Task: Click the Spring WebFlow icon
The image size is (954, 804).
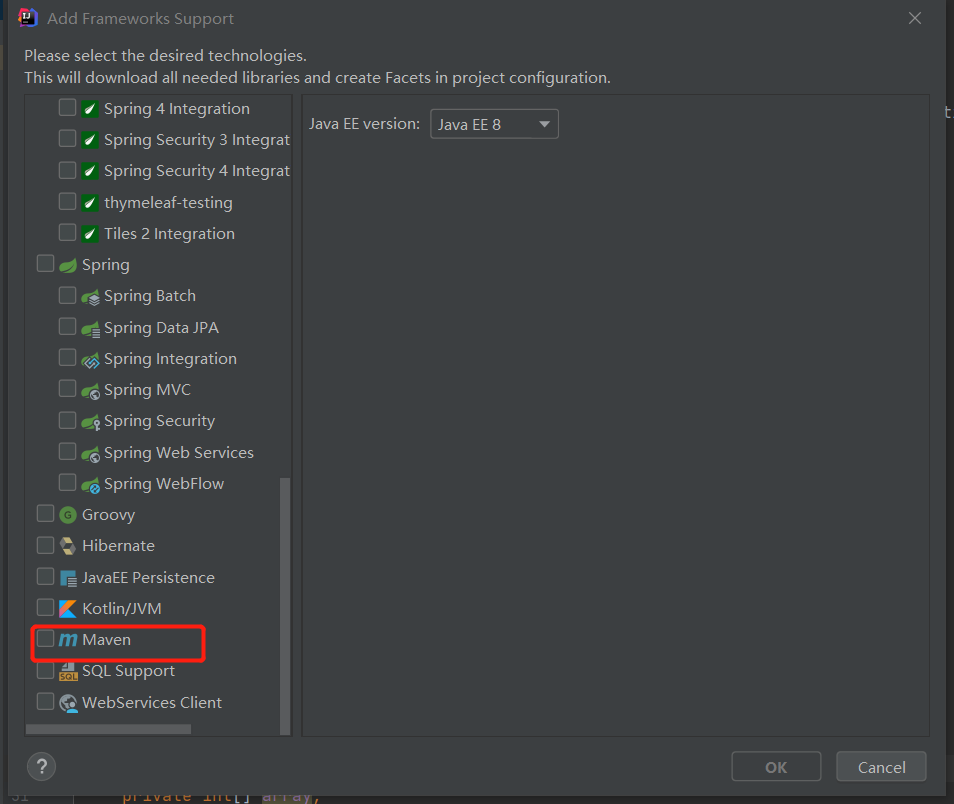Action: click(x=91, y=484)
